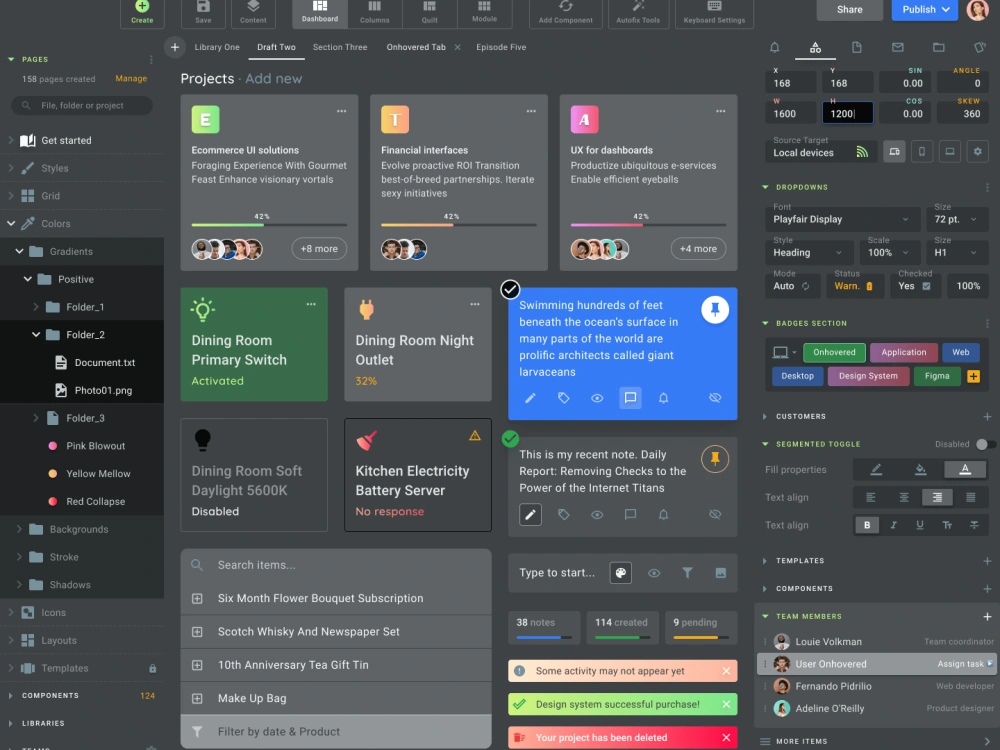This screenshot has width=1000, height=750.
Task: Select right text alignment
Action: [x=937, y=497]
